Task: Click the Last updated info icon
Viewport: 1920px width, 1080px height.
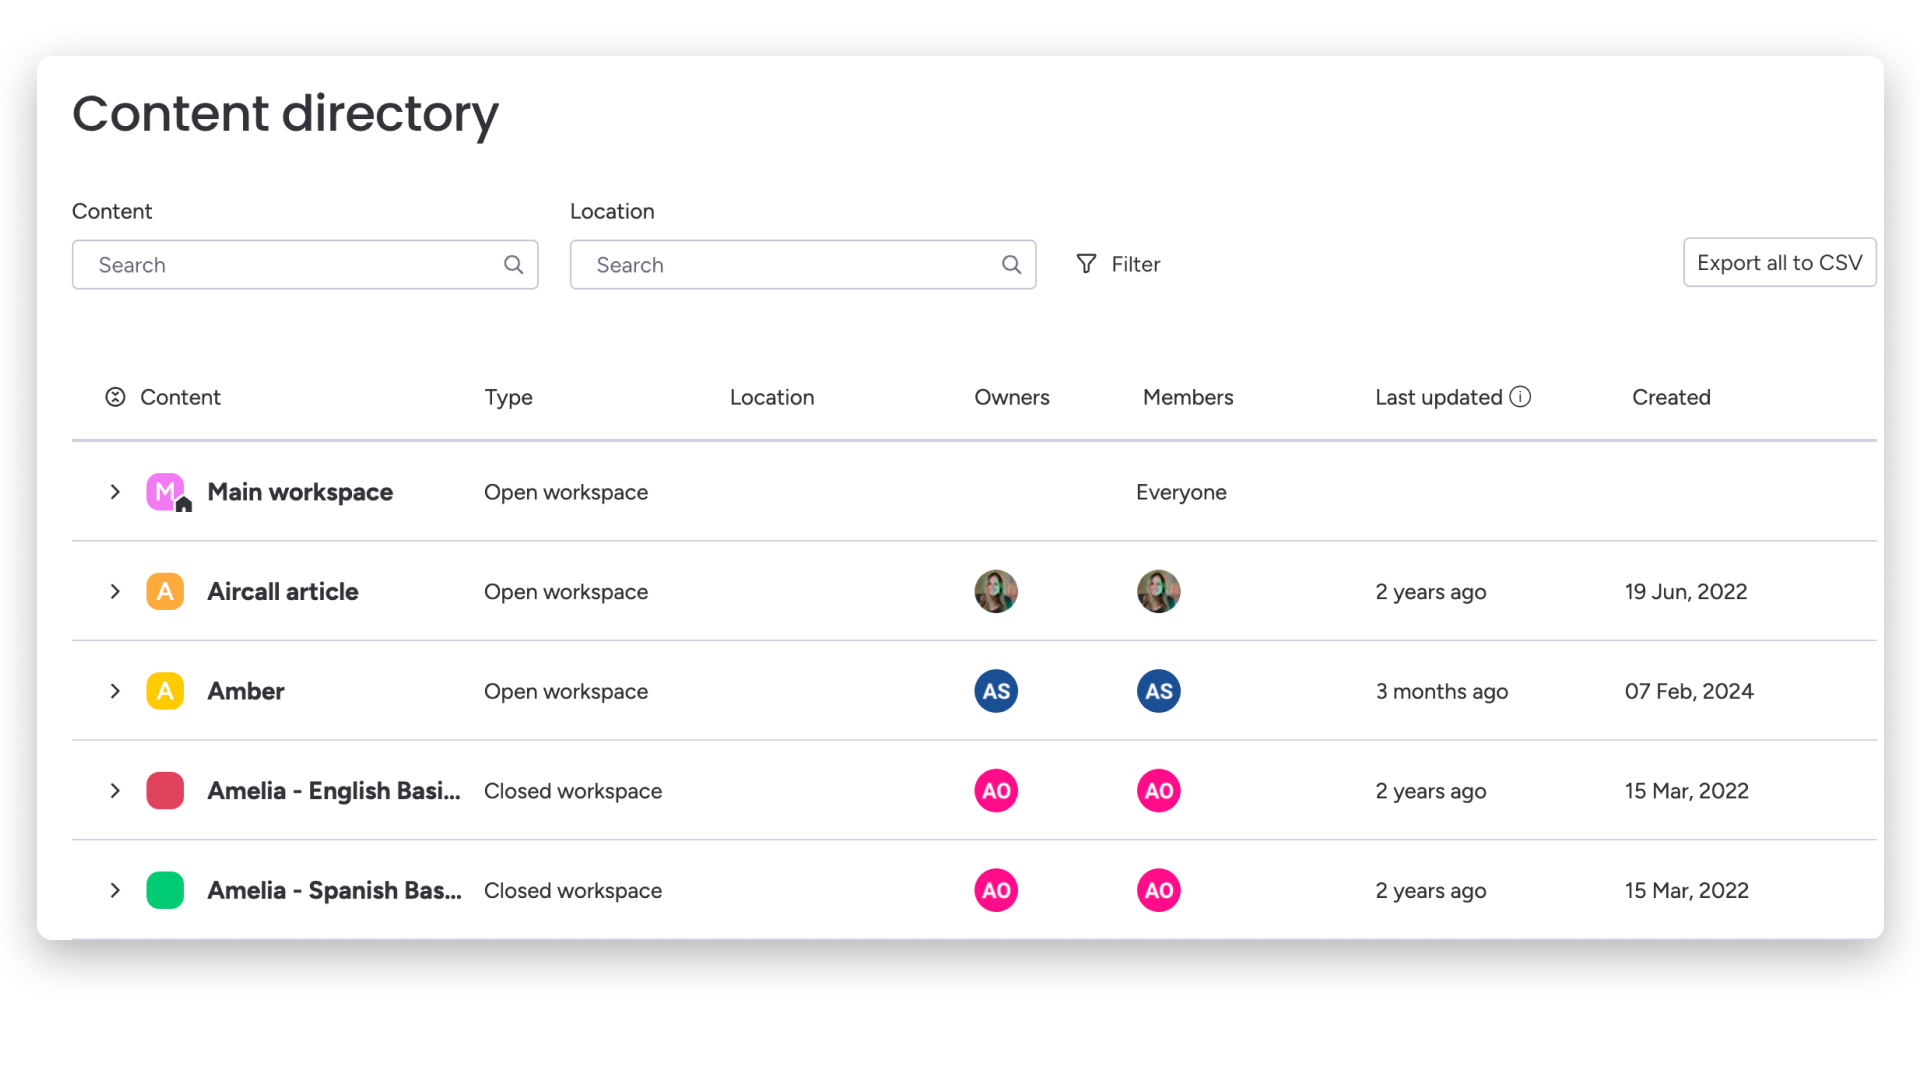Action: coord(1520,397)
